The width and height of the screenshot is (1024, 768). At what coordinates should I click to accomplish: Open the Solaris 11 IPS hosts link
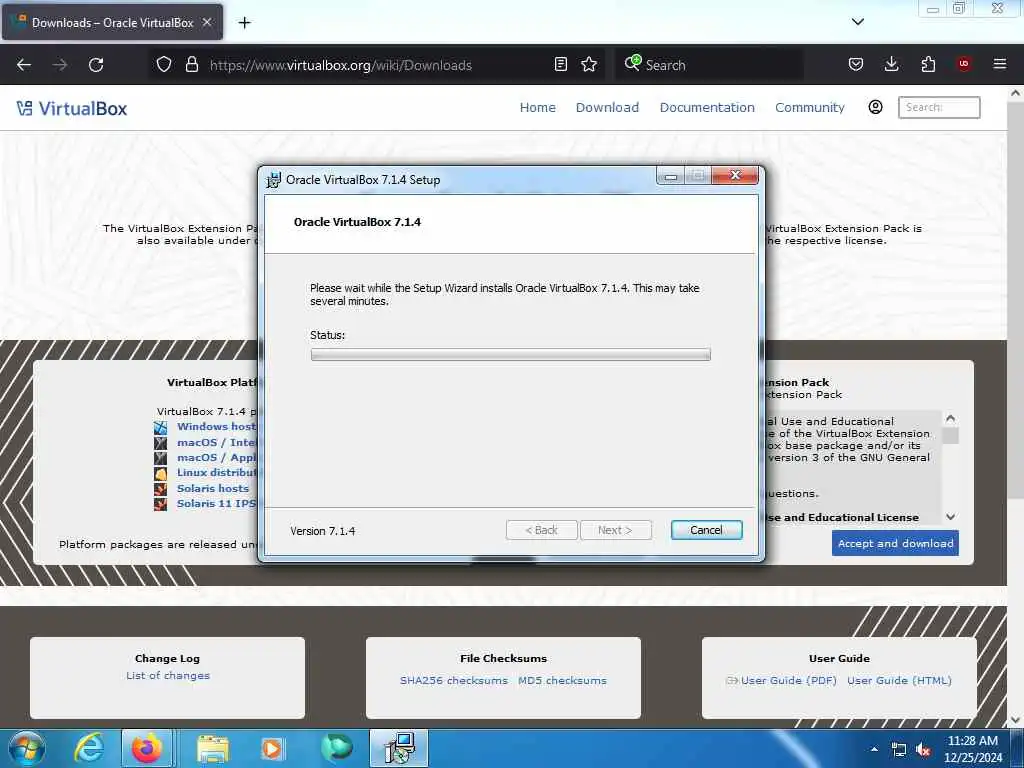[217, 504]
